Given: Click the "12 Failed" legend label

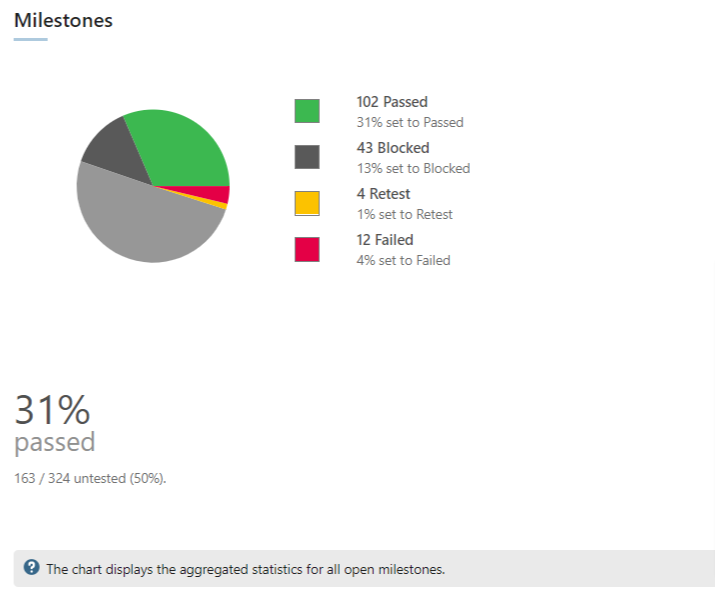Looking at the screenshot, I should click(385, 240).
